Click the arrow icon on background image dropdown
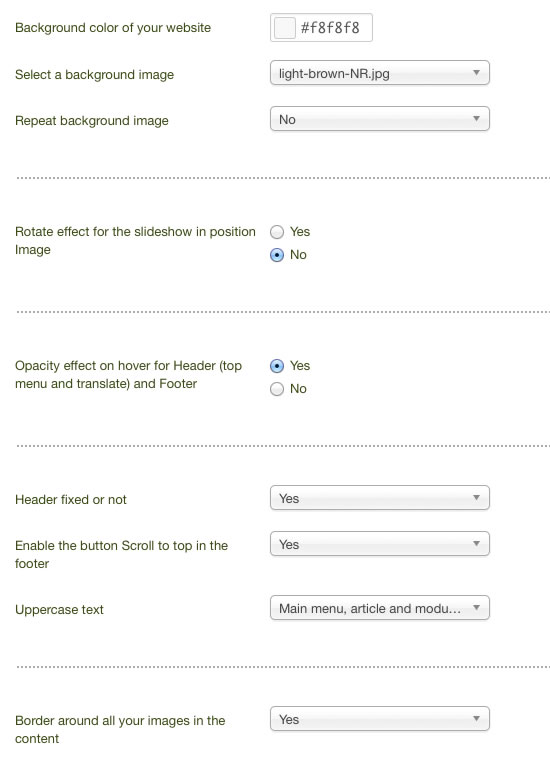The width and height of the screenshot is (550, 771). 476,73
